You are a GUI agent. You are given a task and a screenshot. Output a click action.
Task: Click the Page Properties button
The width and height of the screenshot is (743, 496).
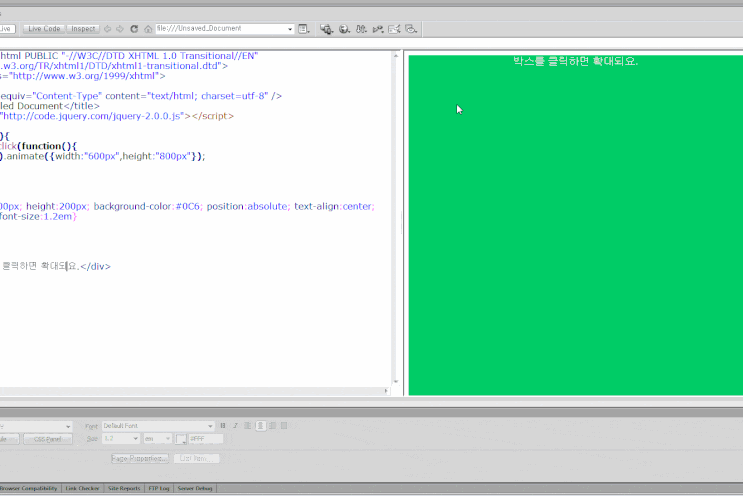[x=140, y=458]
